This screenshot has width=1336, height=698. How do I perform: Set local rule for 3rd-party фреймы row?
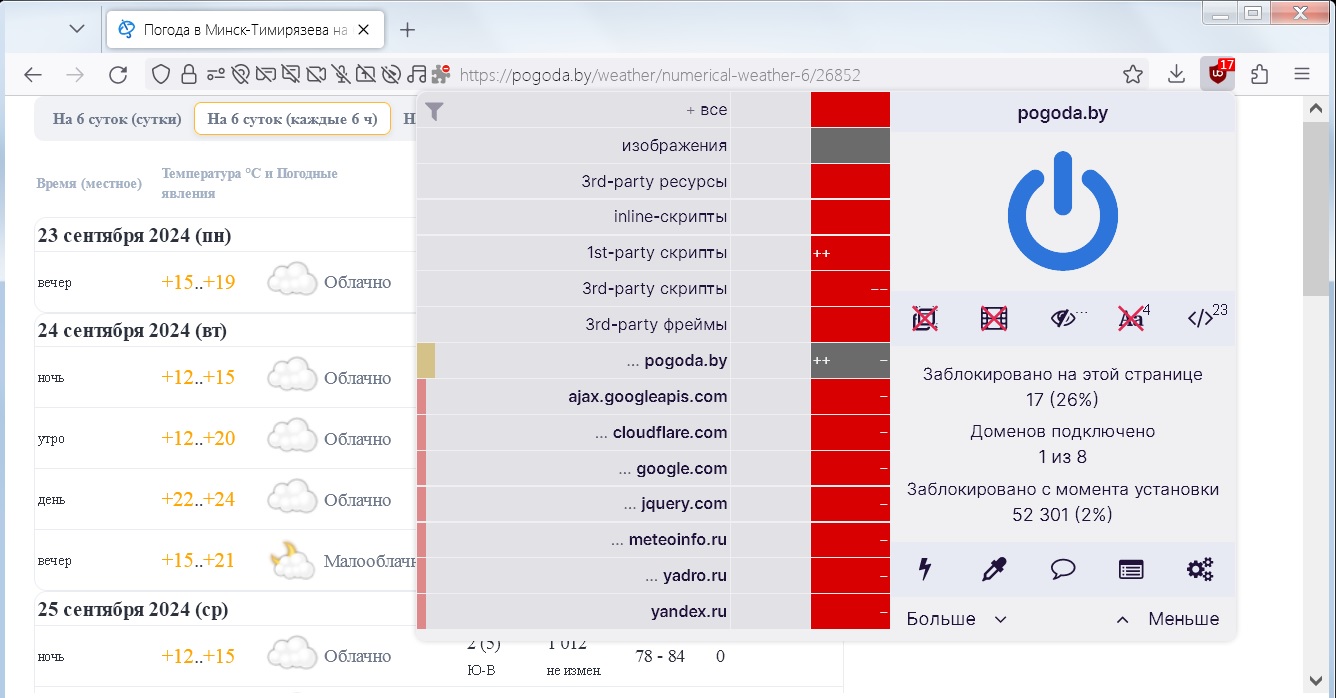pyautogui.click(x=850, y=325)
